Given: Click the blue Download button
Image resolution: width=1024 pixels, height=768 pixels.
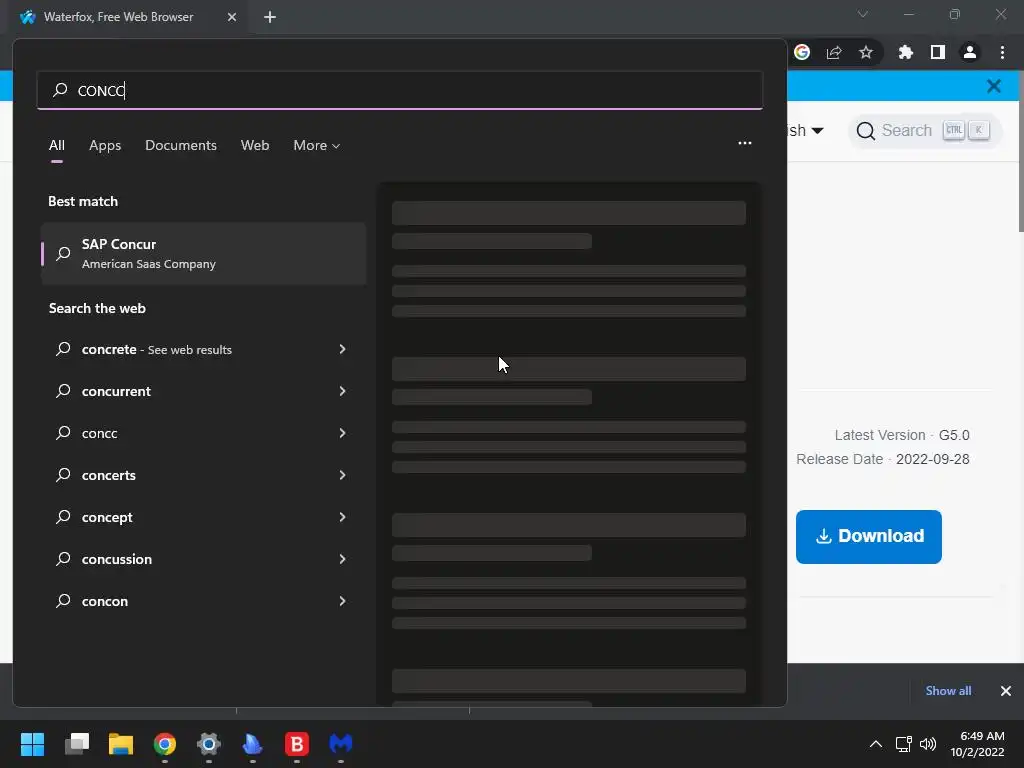Looking at the screenshot, I should pyautogui.click(x=869, y=536).
